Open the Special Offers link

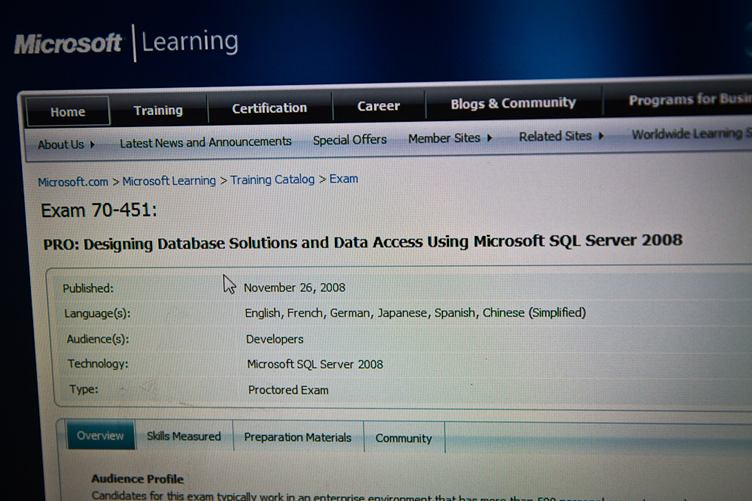(350, 140)
